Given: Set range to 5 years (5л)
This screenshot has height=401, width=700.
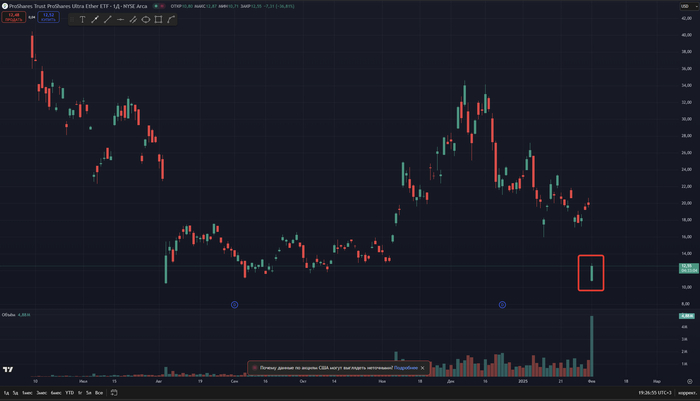Looking at the screenshot, I should 88,393.
